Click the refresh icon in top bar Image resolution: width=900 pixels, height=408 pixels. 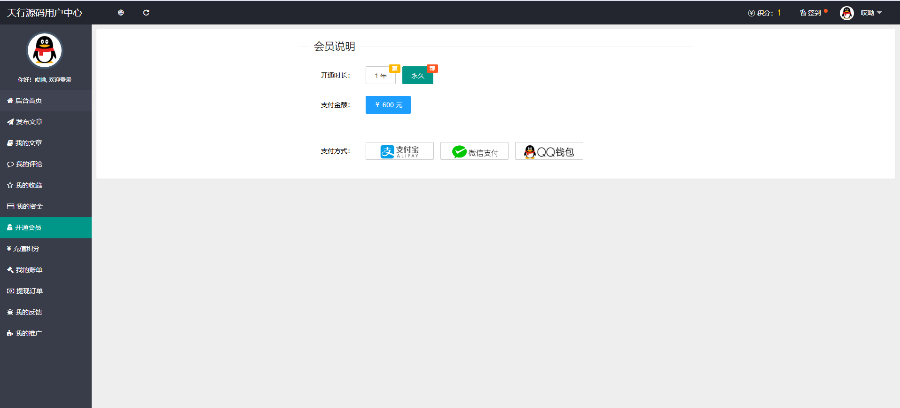coord(146,12)
